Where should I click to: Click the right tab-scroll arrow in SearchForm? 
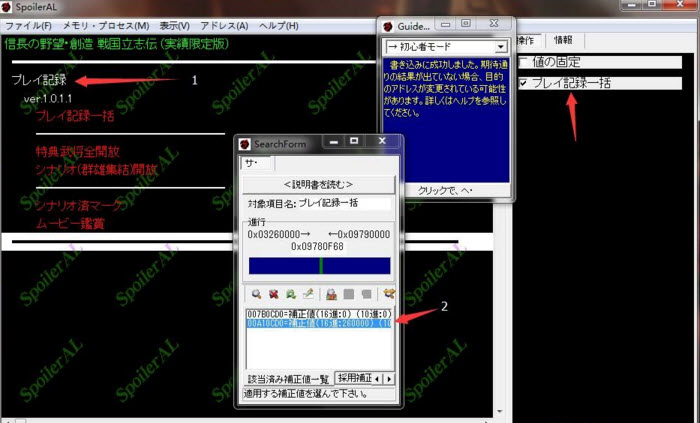(389, 379)
